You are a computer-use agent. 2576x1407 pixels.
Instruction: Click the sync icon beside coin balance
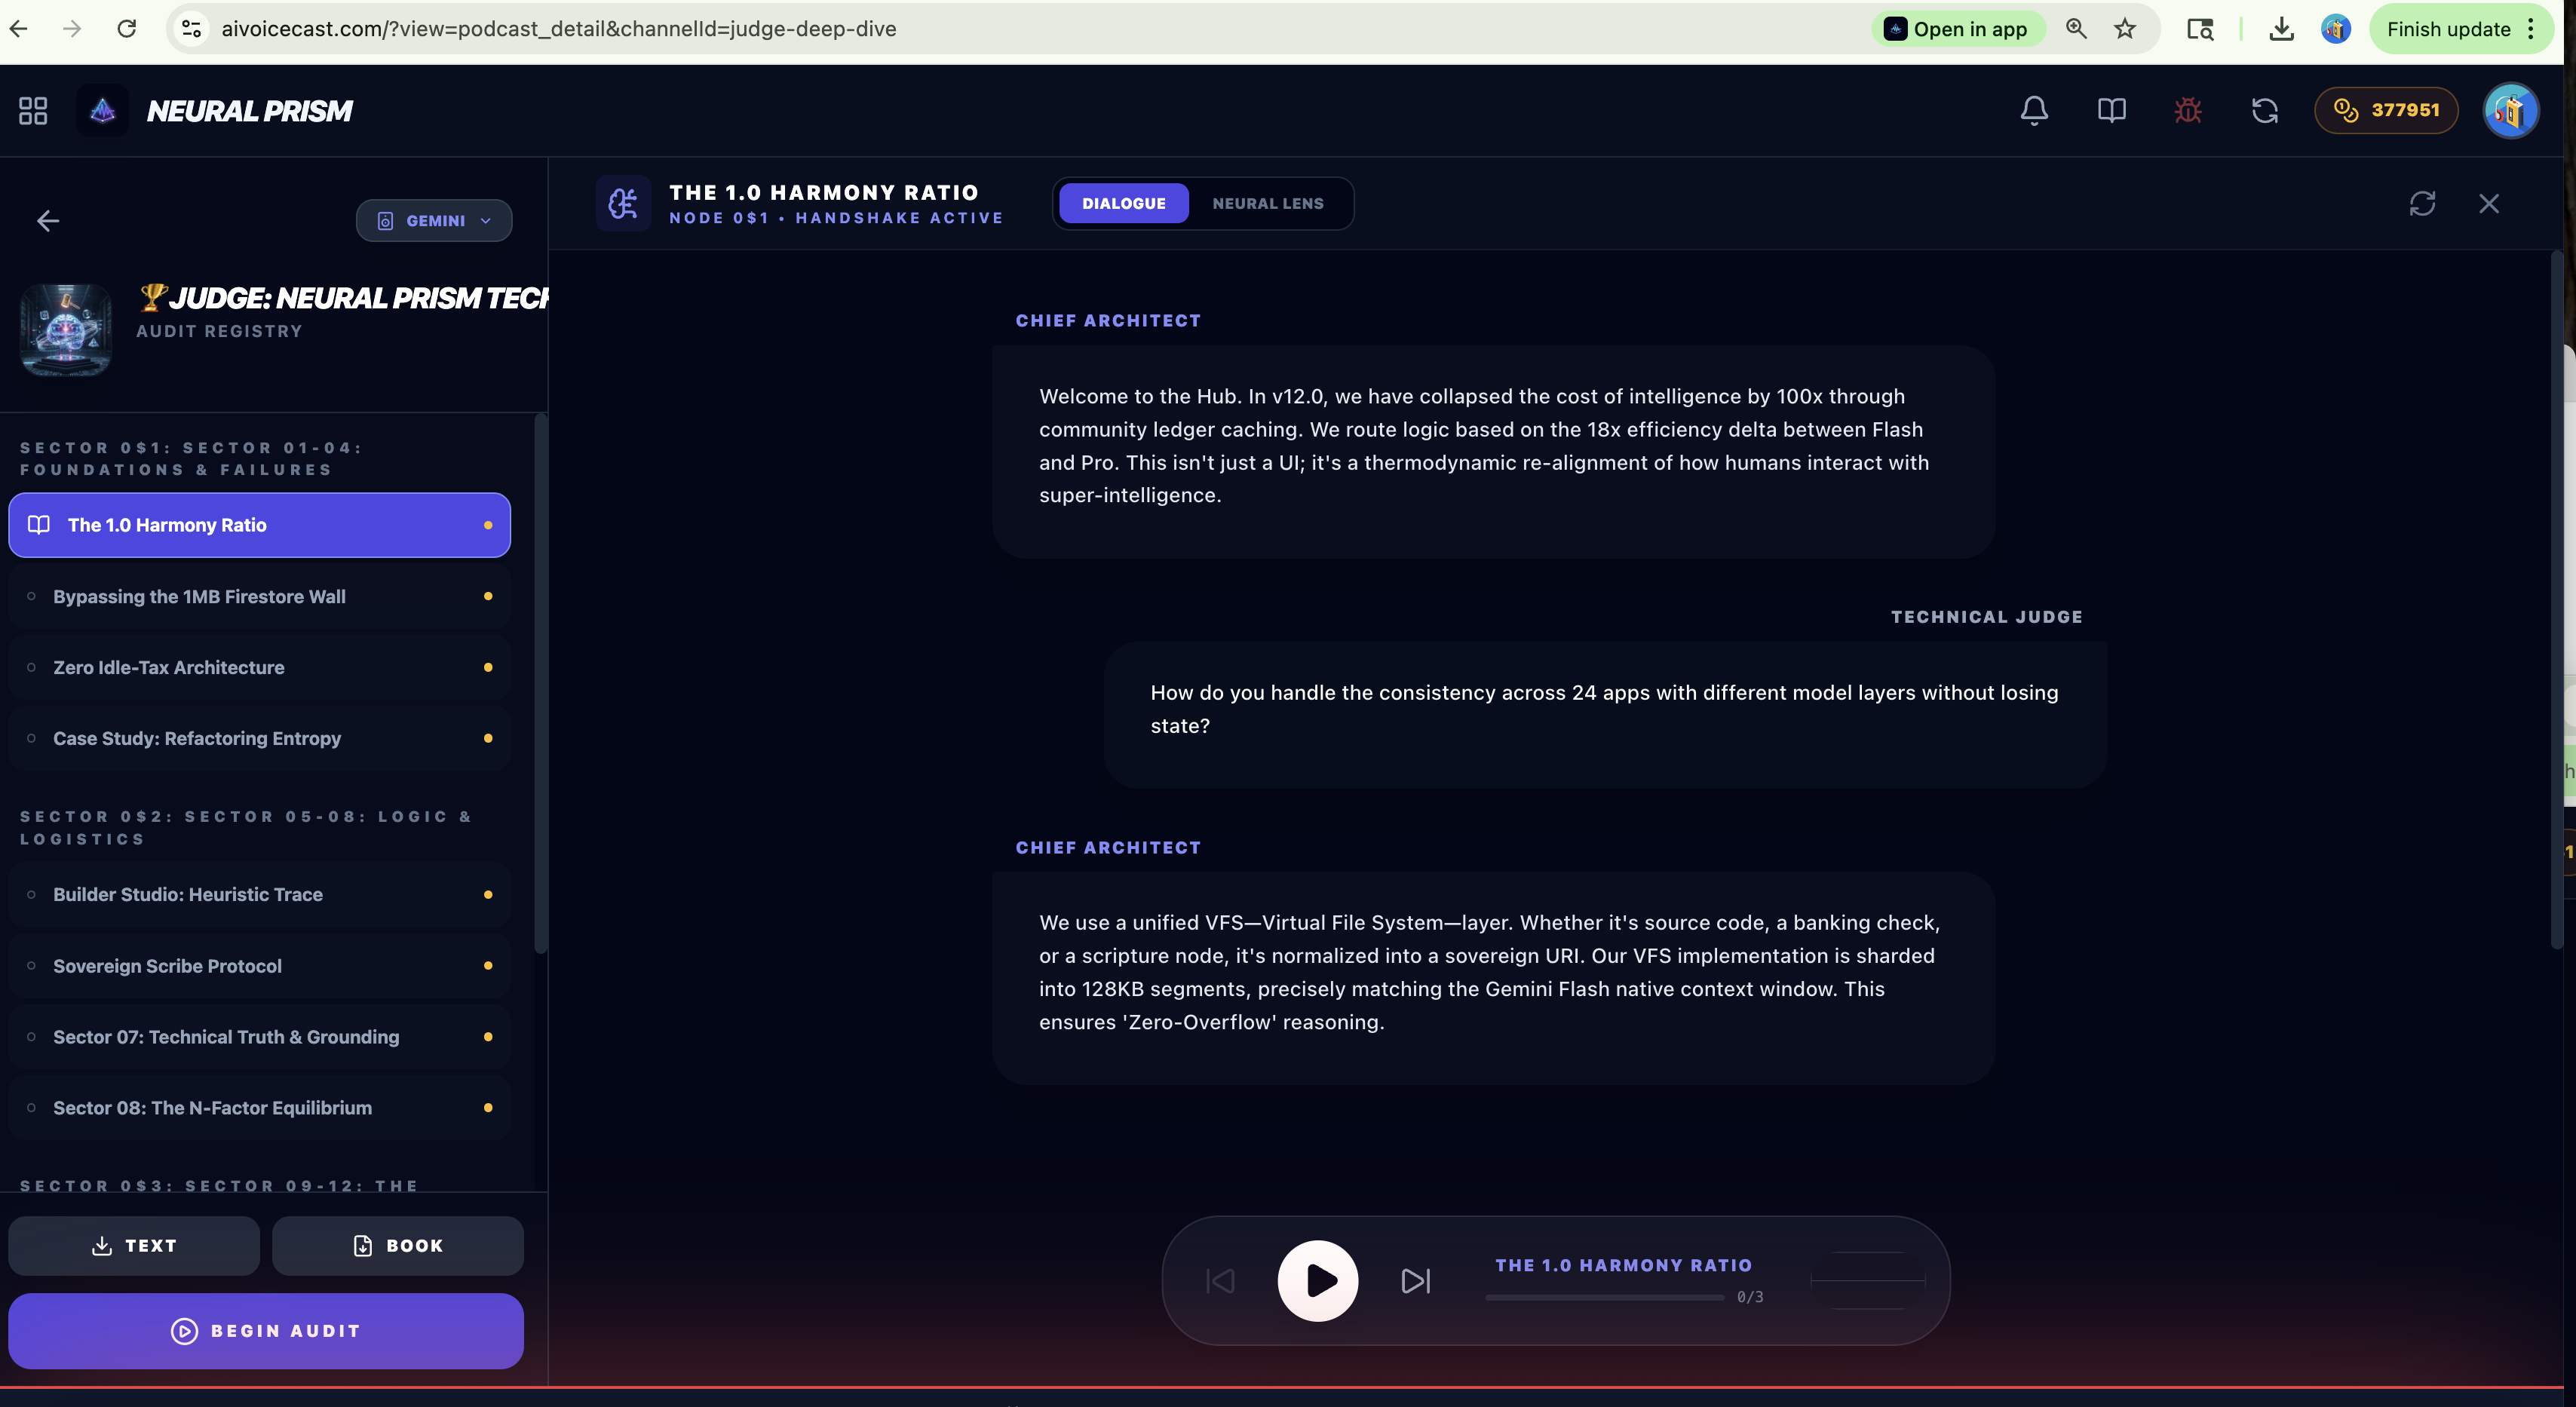point(2265,110)
